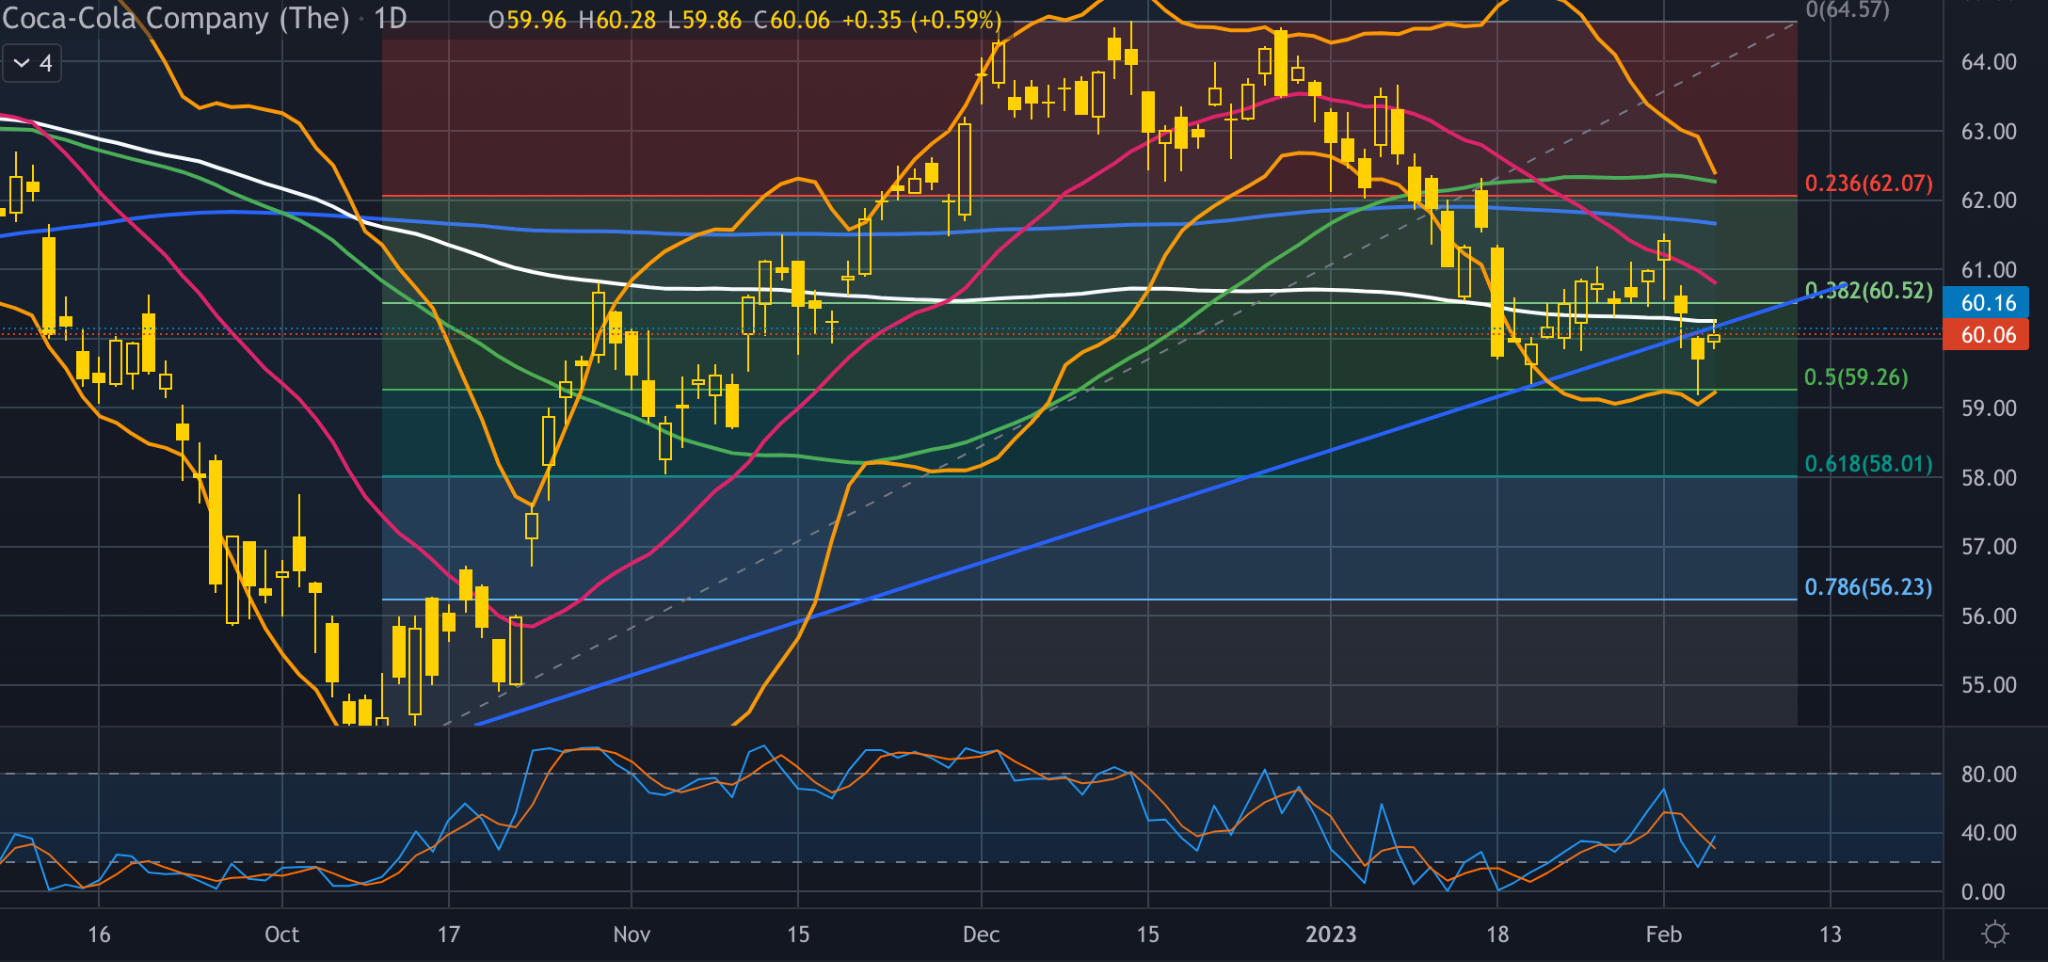The width and height of the screenshot is (2048, 962).
Task: Select the 0.618(58.01) Fibonacci level label
Action: tap(1868, 464)
